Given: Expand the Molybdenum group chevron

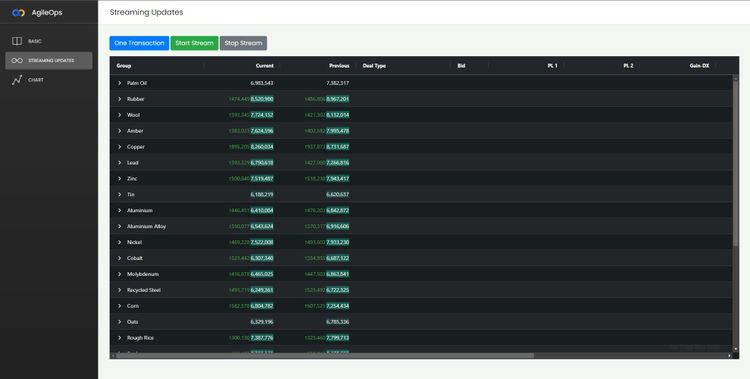Looking at the screenshot, I should tap(120, 274).
